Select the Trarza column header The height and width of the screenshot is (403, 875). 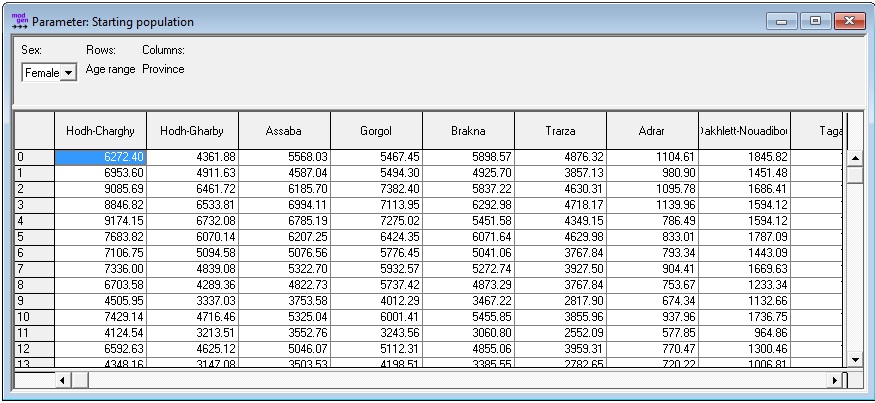click(x=560, y=131)
